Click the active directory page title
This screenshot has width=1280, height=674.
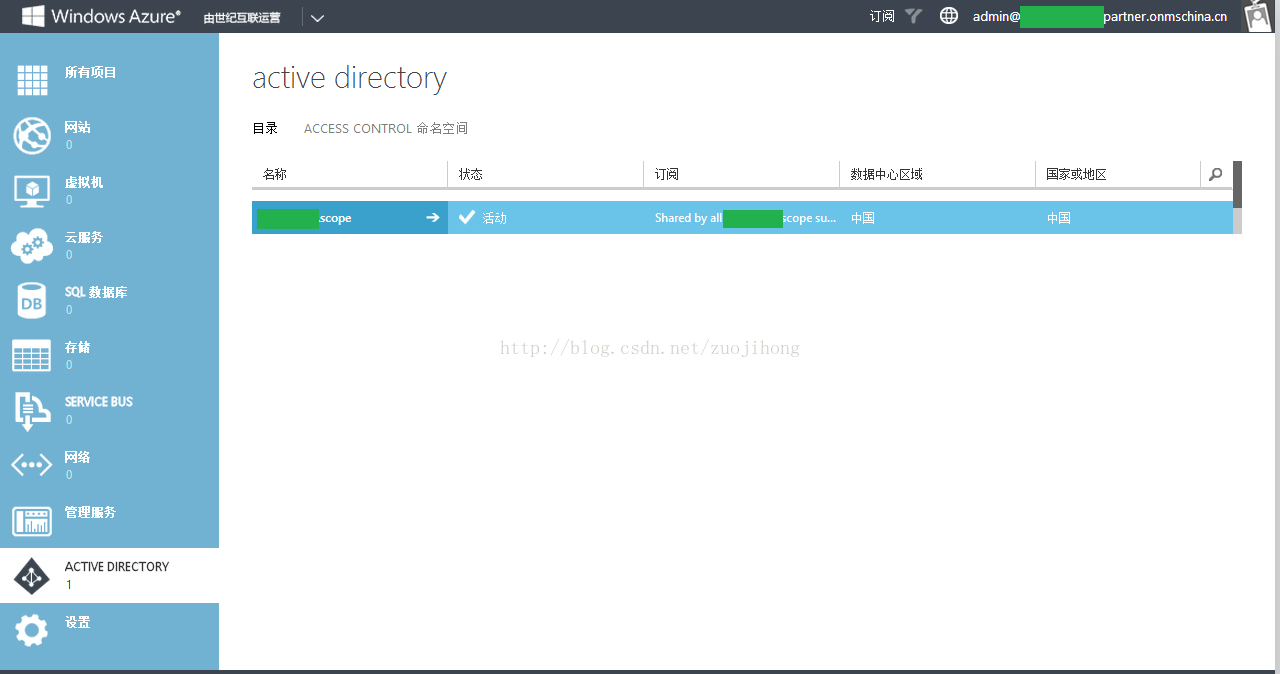pos(349,78)
